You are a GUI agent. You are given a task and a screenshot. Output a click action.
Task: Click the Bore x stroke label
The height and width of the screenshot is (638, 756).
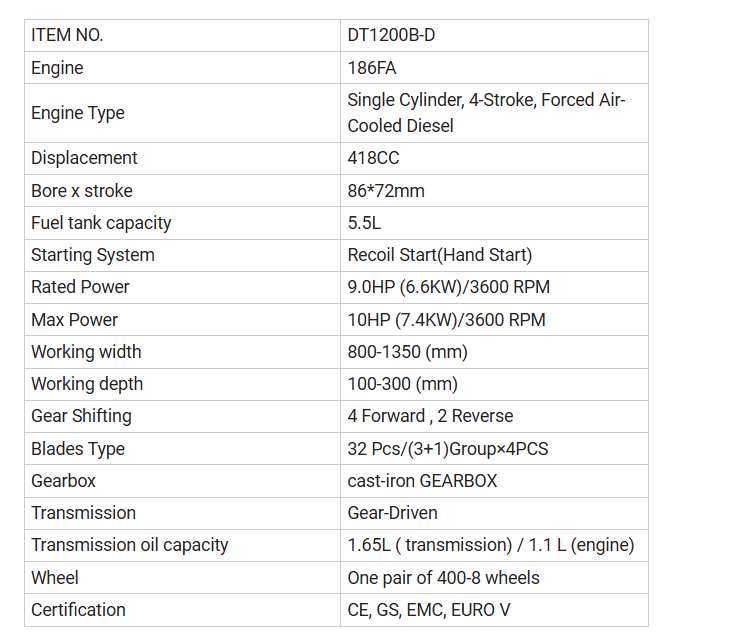click(x=82, y=190)
